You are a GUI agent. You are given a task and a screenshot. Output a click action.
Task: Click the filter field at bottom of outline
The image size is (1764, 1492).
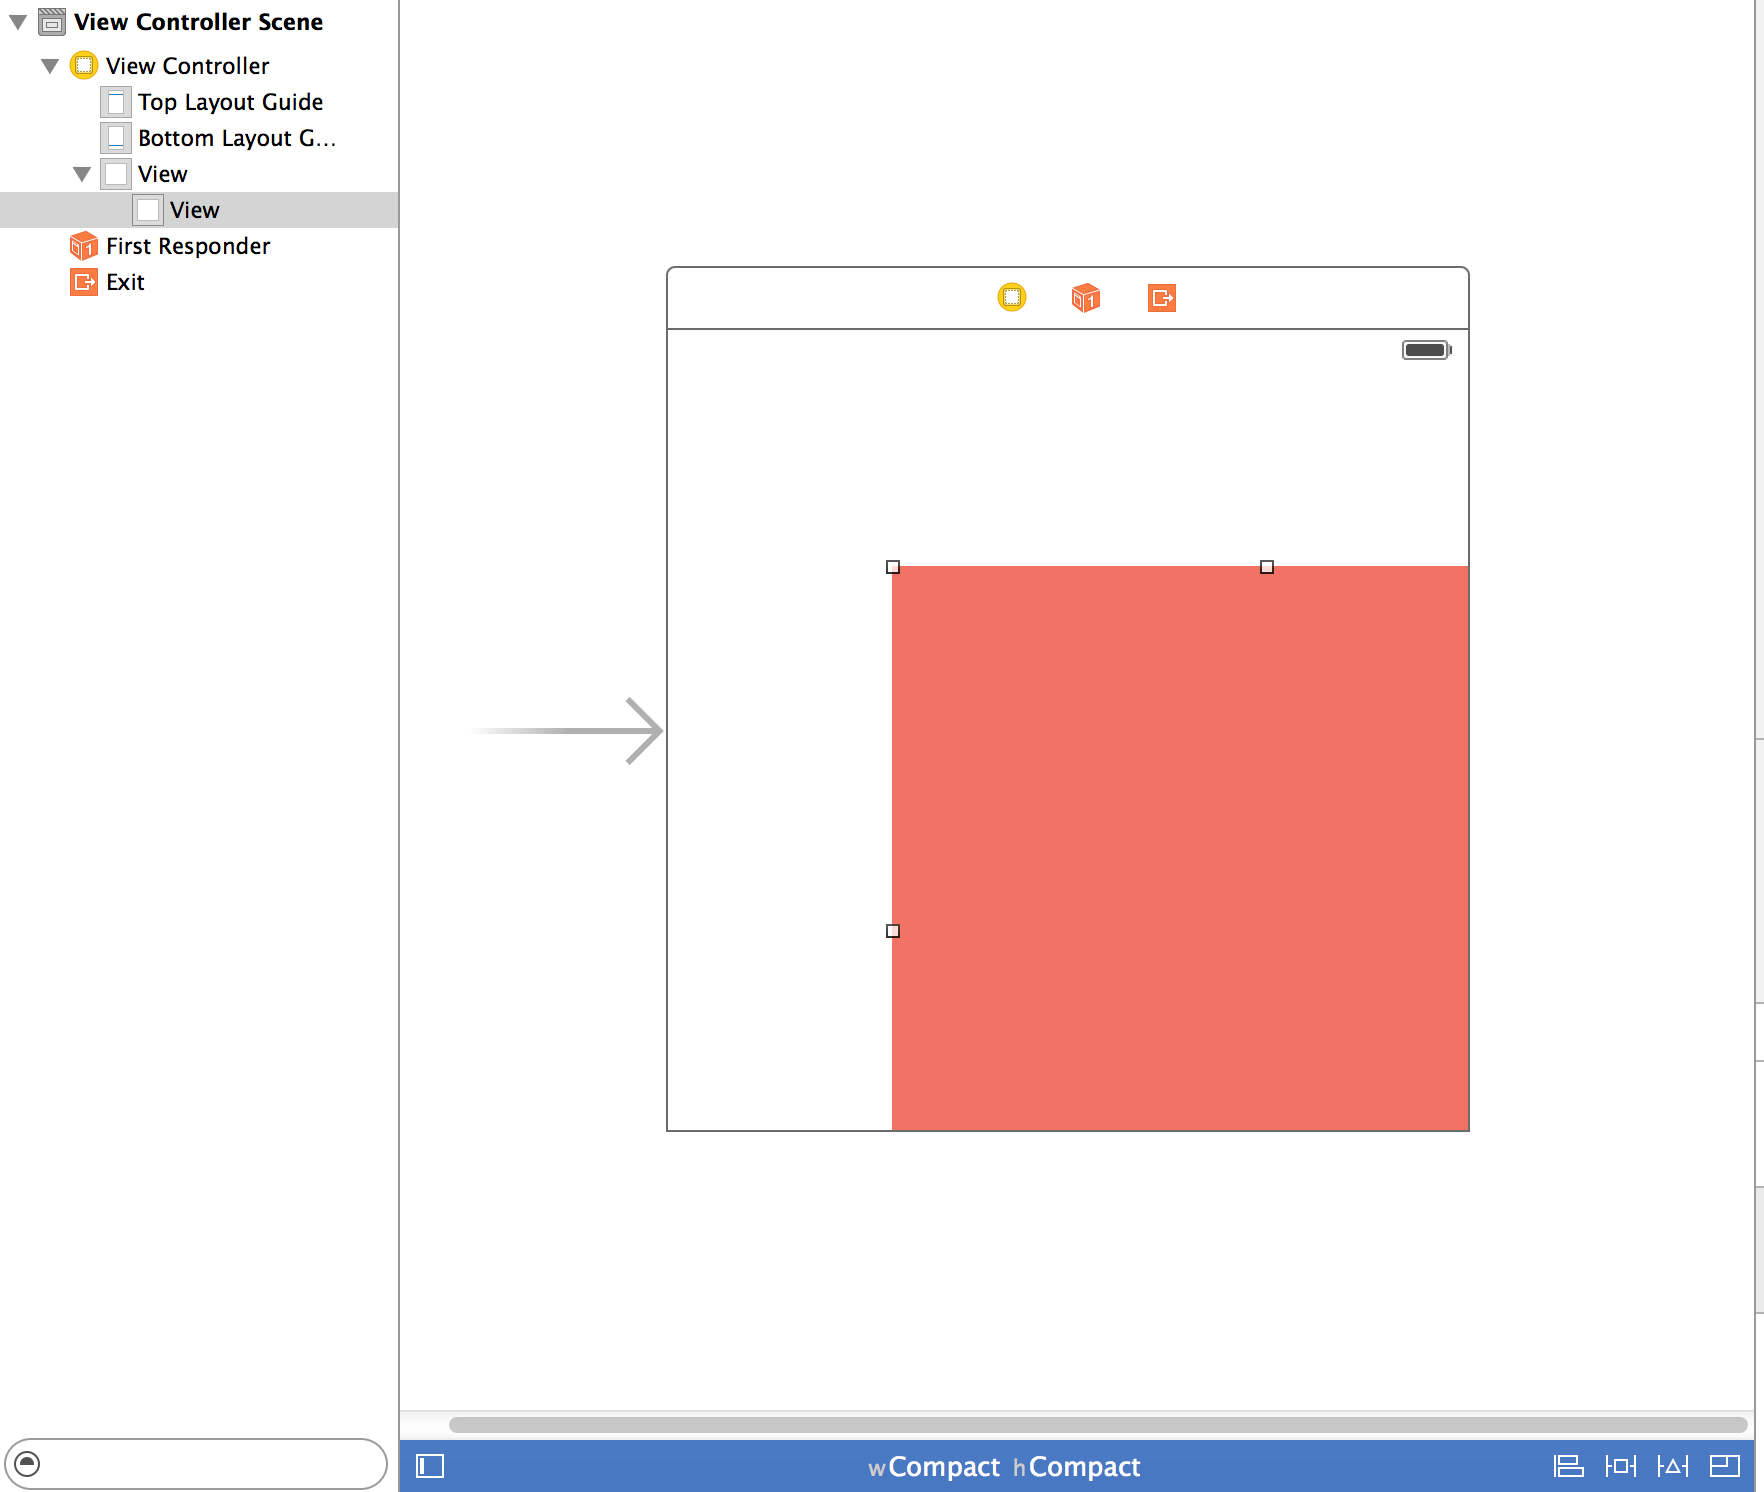click(x=195, y=1465)
